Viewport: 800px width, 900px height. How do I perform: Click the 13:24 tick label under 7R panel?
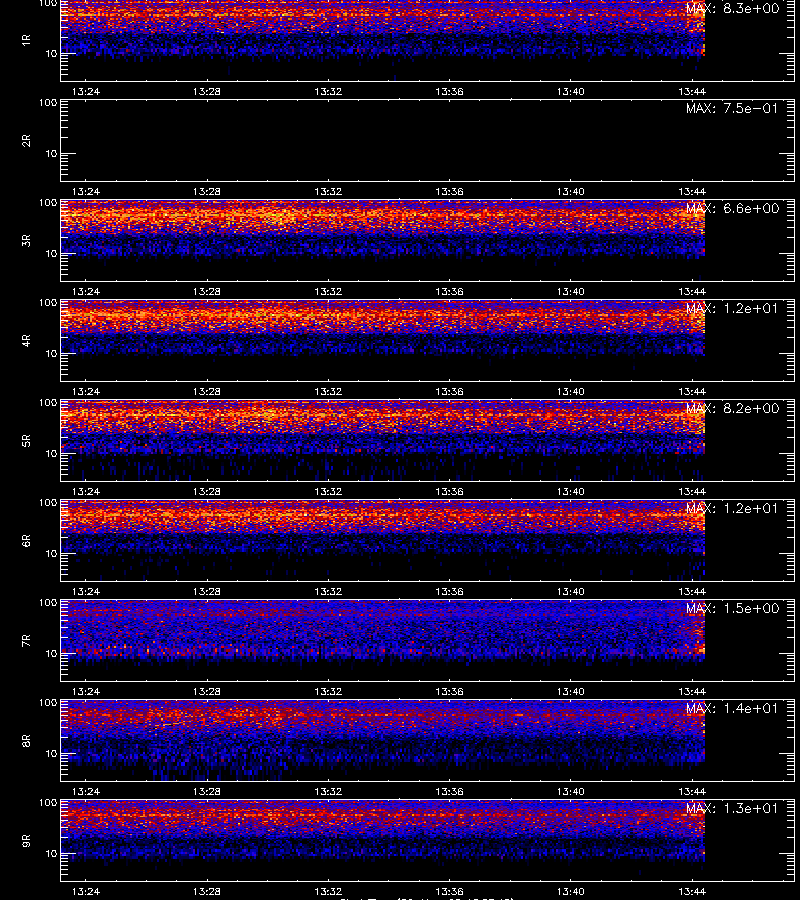pyautogui.click(x=86, y=691)
